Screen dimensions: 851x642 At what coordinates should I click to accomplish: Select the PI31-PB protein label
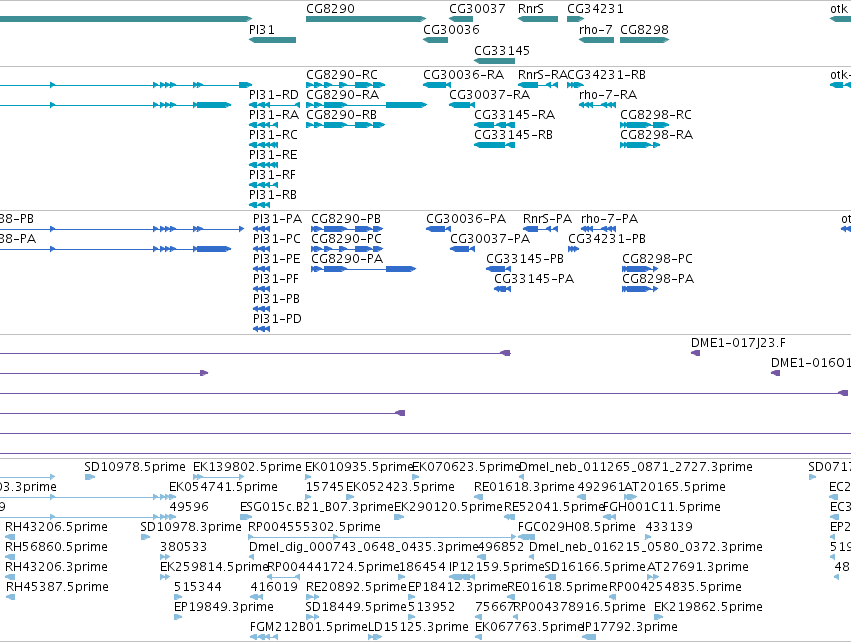(276, 299)
